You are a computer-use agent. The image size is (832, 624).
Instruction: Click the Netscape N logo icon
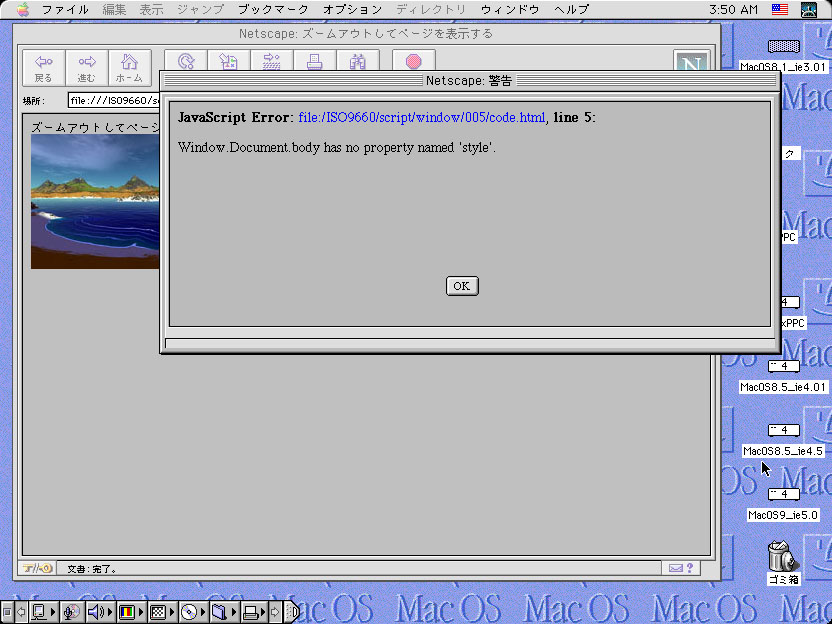click(x=691, y=65)
